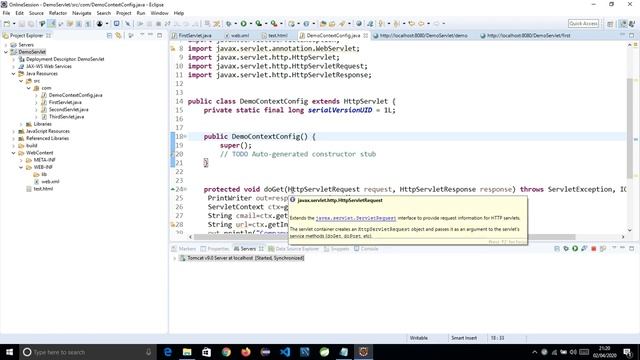Switch to the test.html editor tab
640x360 pixels.
point(275,36)
